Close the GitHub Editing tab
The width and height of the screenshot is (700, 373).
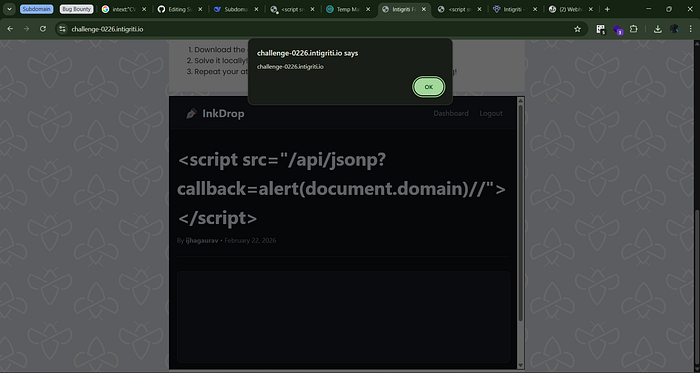pyautogui.click(x=200, y=9)
